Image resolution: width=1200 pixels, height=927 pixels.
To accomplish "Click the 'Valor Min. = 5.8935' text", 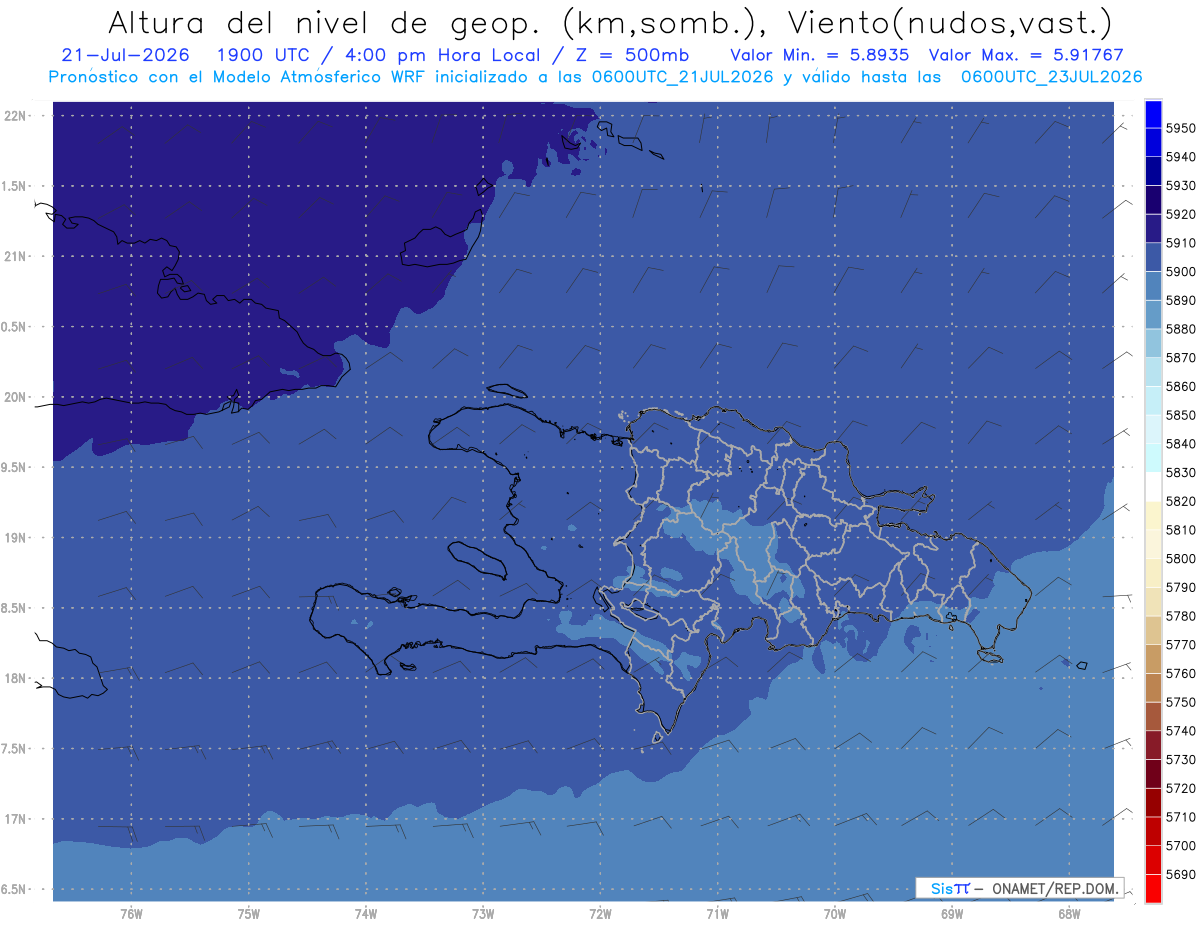I will click(x=820, y=55).
